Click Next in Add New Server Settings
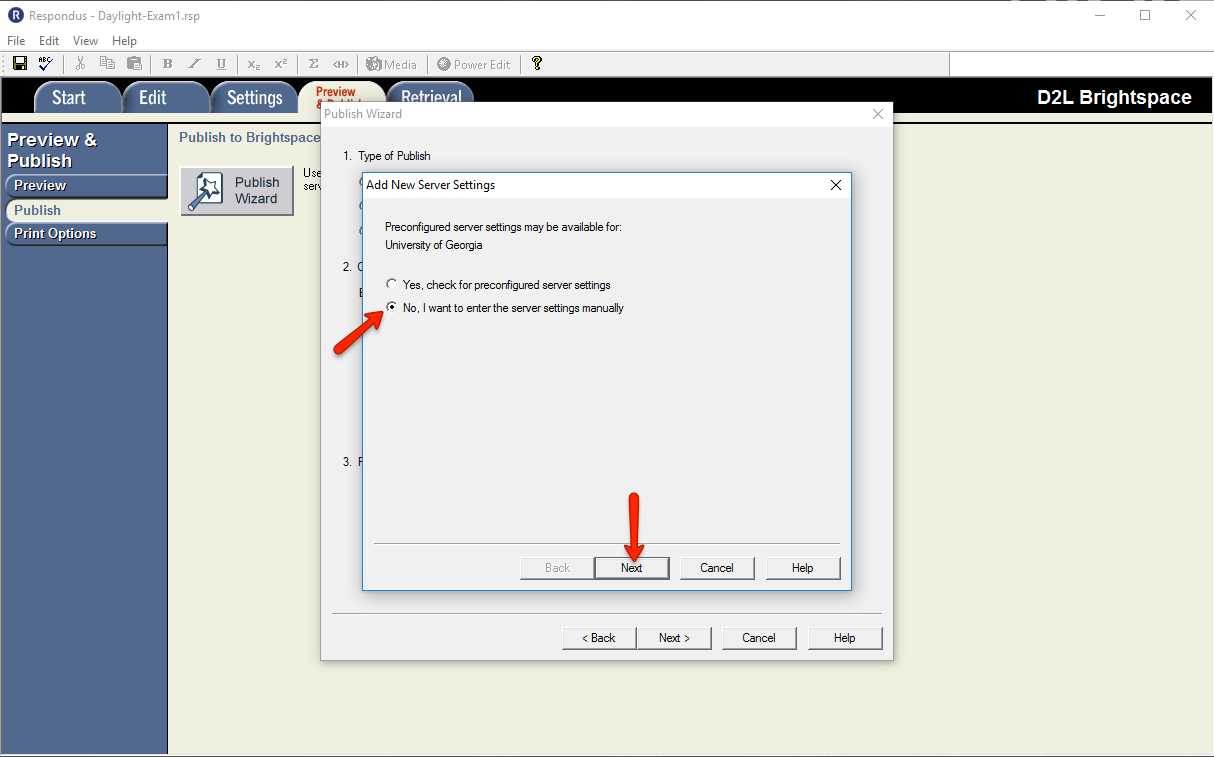Image resolution: width=1214 pixels, height=757 pixels. pyautogui.click(x=631, y=568)
